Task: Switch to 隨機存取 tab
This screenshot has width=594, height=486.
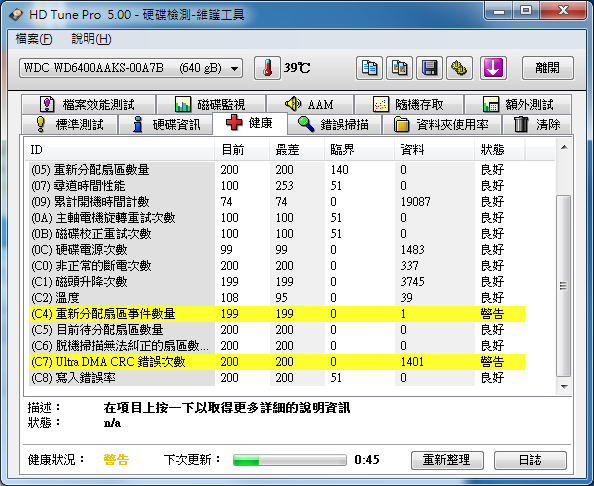Action: coord(409,104)
